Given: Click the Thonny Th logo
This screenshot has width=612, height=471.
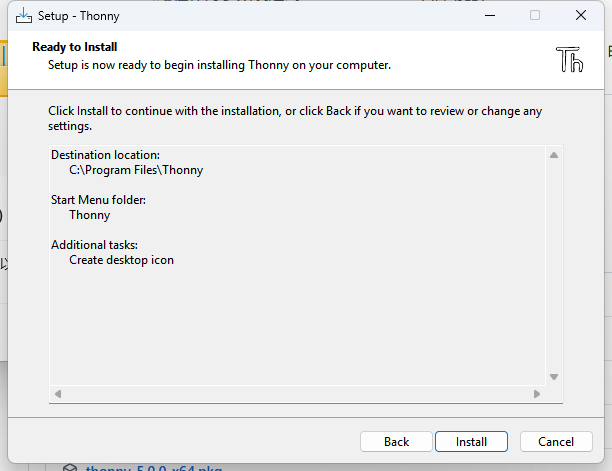Looking at the screenshot, I should pos(569,60).
